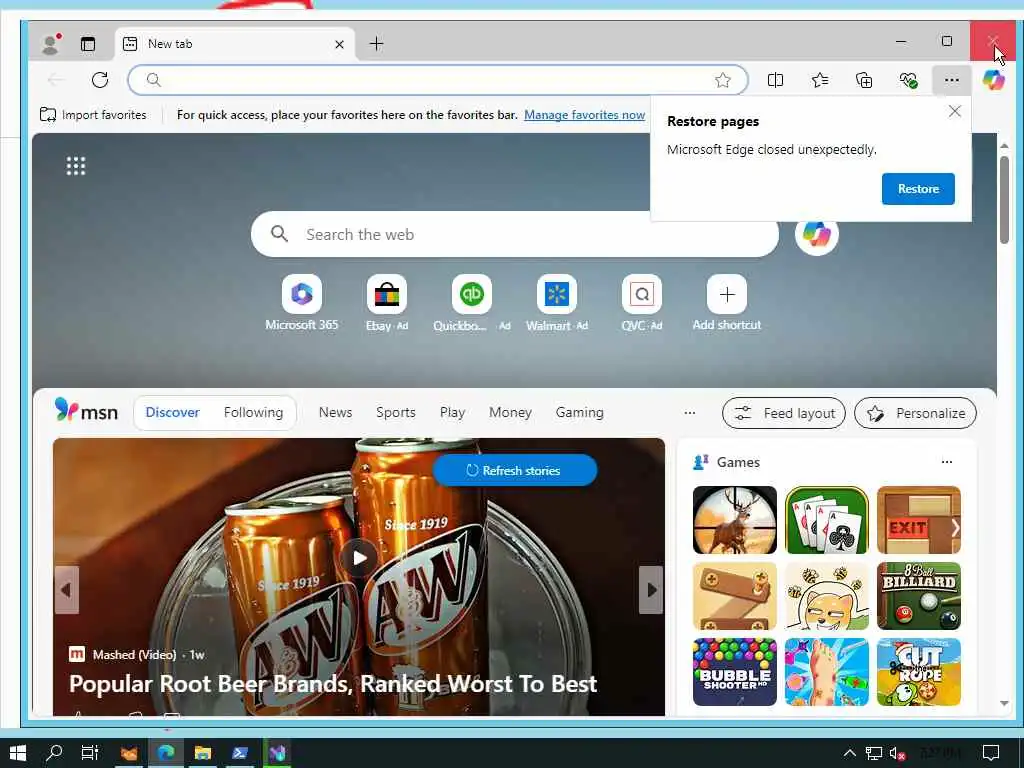Click the Restore button

918,189
